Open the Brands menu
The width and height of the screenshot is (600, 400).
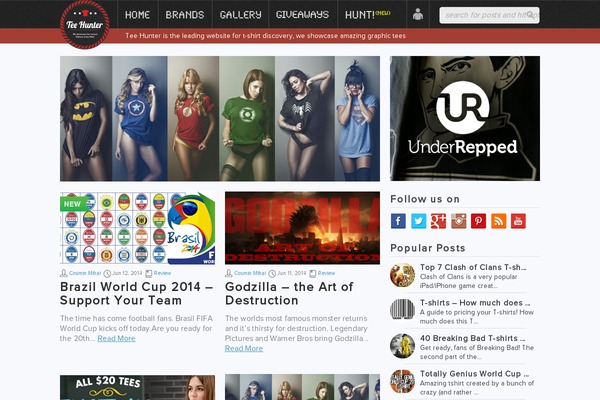(x=185, y=15)
